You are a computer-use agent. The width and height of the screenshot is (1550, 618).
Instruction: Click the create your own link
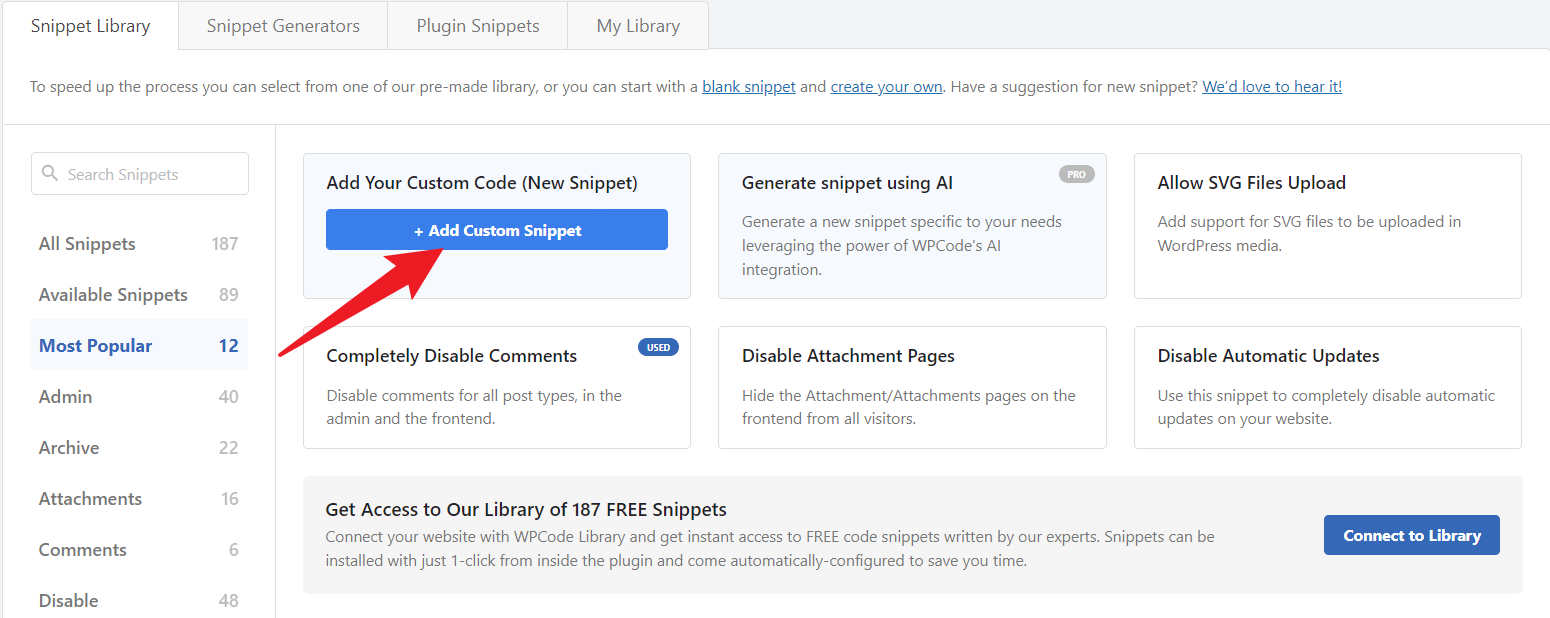(886, 86)
